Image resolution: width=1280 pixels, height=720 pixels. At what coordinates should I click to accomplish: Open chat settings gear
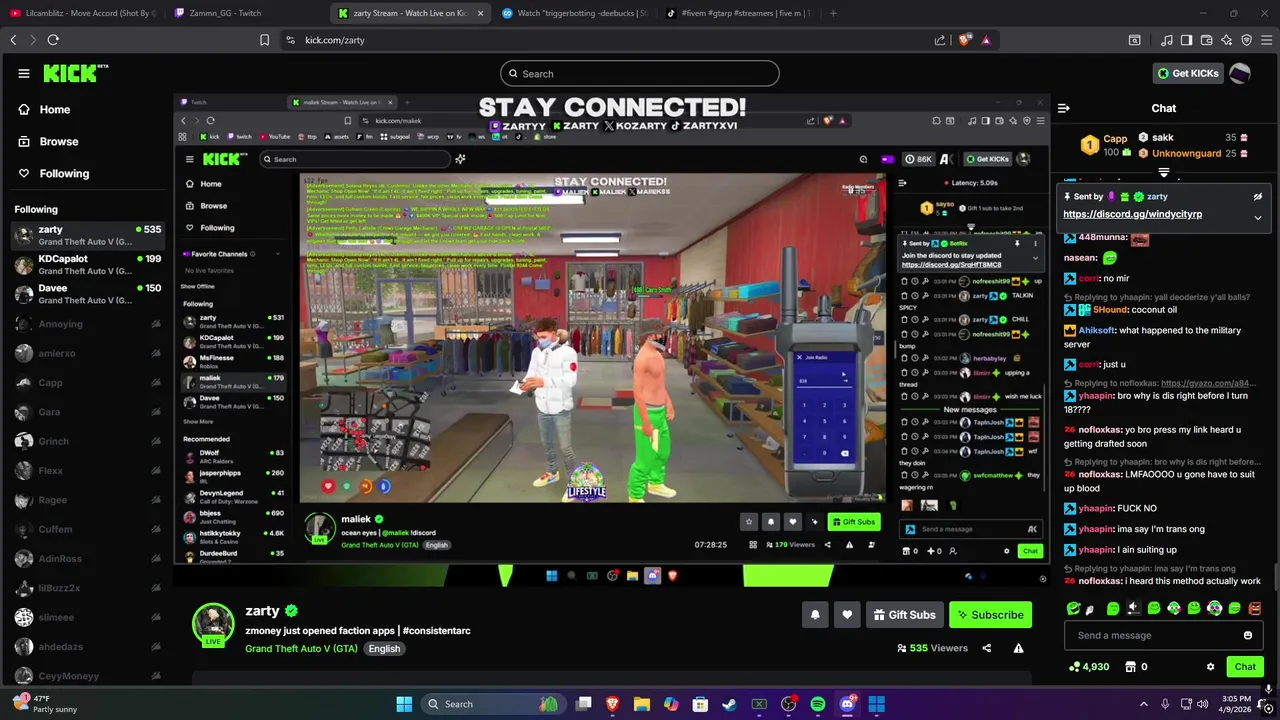tap(1210, 667)
